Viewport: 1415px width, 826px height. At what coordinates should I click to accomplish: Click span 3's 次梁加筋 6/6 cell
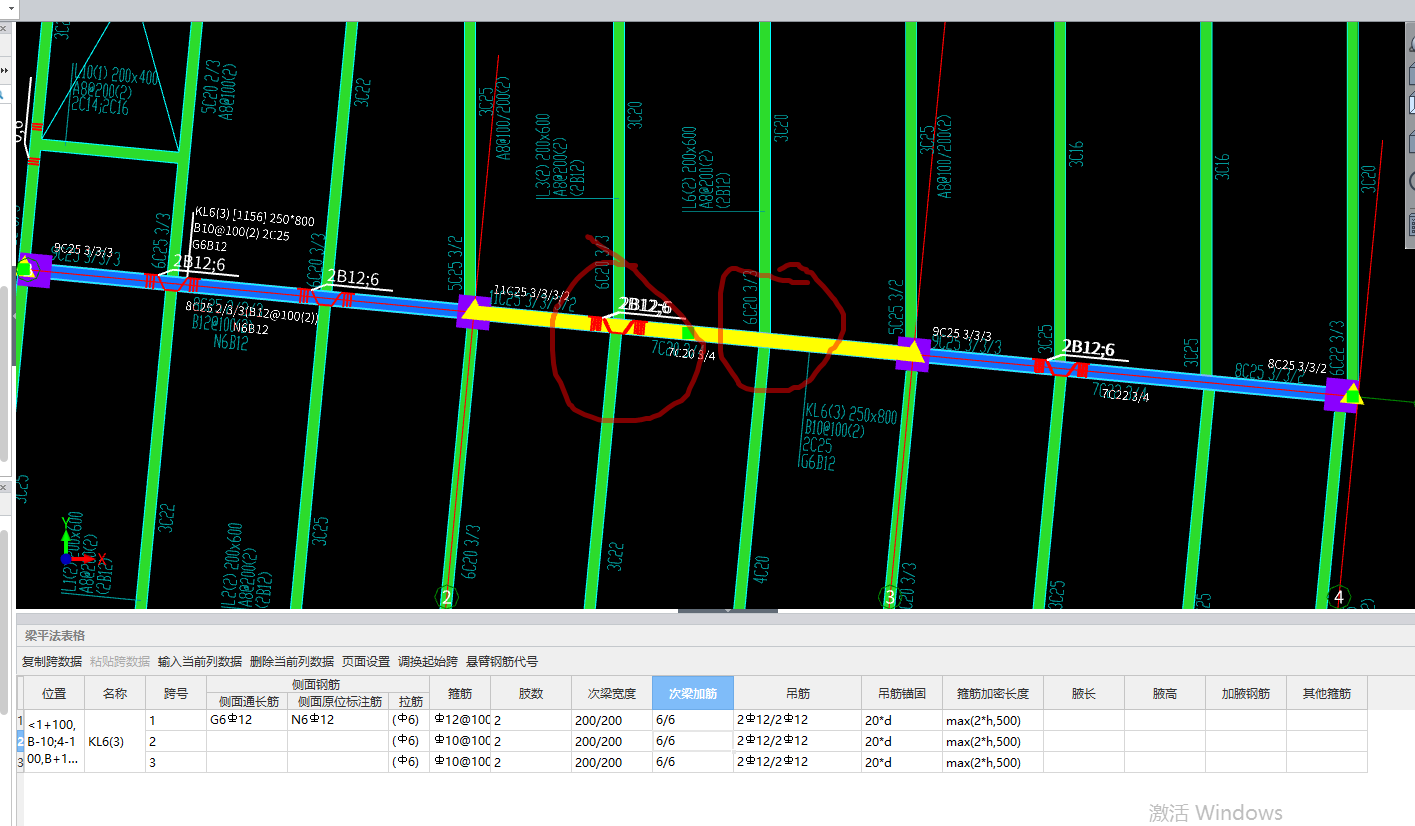point(693,762)
